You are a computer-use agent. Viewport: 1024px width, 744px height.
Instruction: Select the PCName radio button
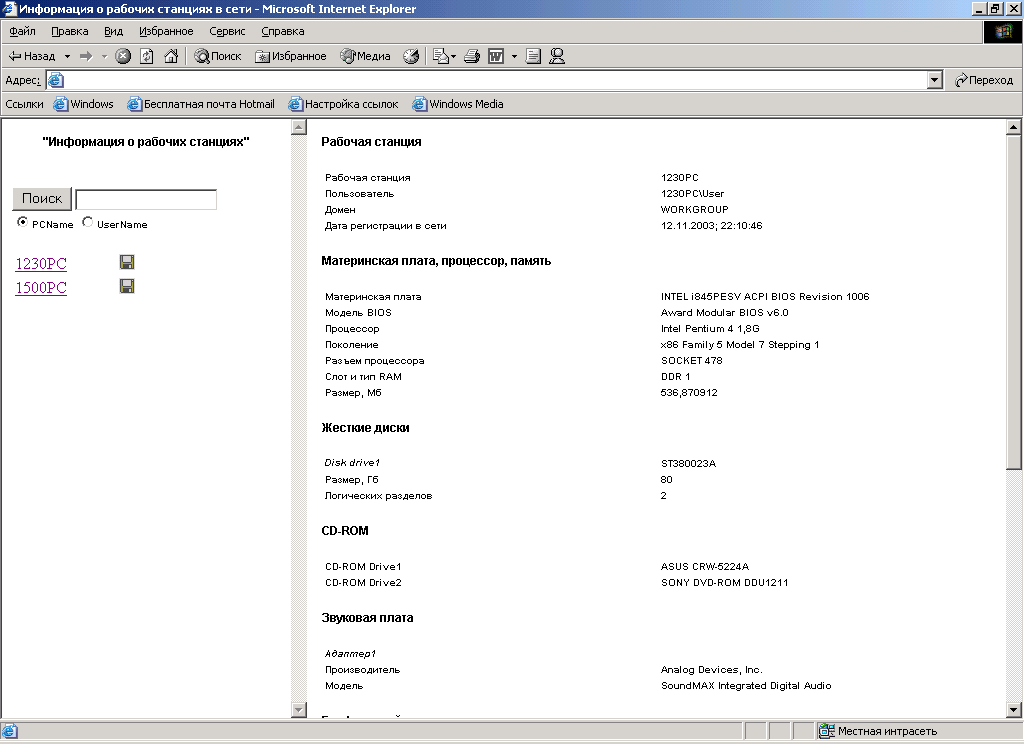coord(23,222)
